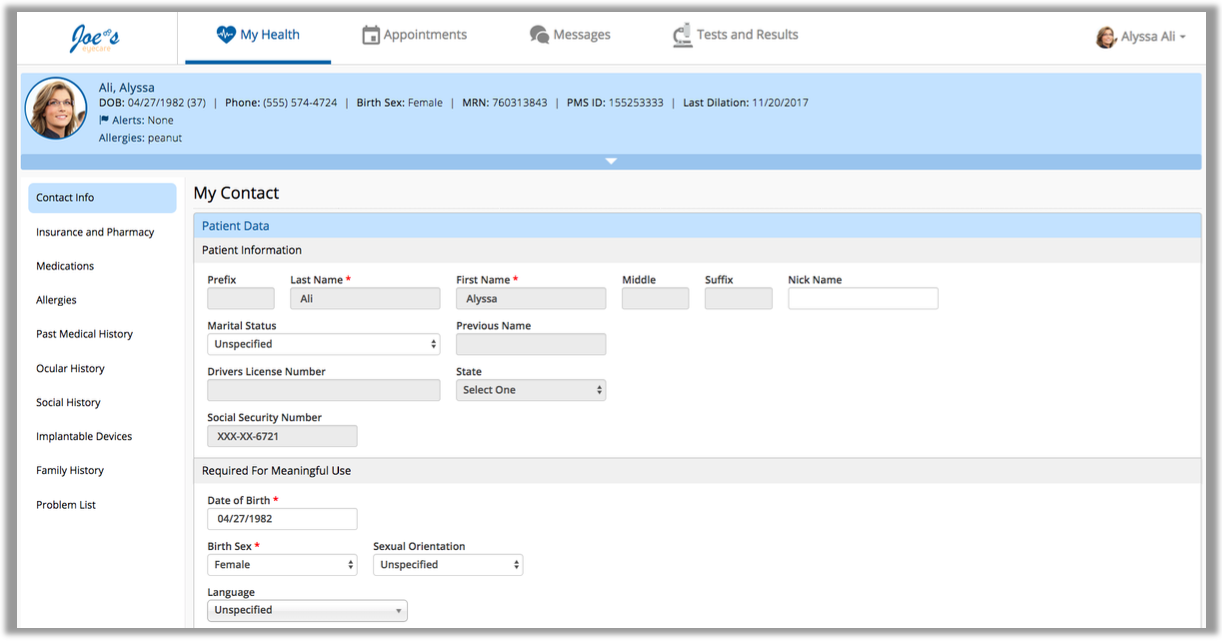Viewport: 1222px width, 641px height.
Task: Open the Sexual Orientation dropdown
Action: 448,565
